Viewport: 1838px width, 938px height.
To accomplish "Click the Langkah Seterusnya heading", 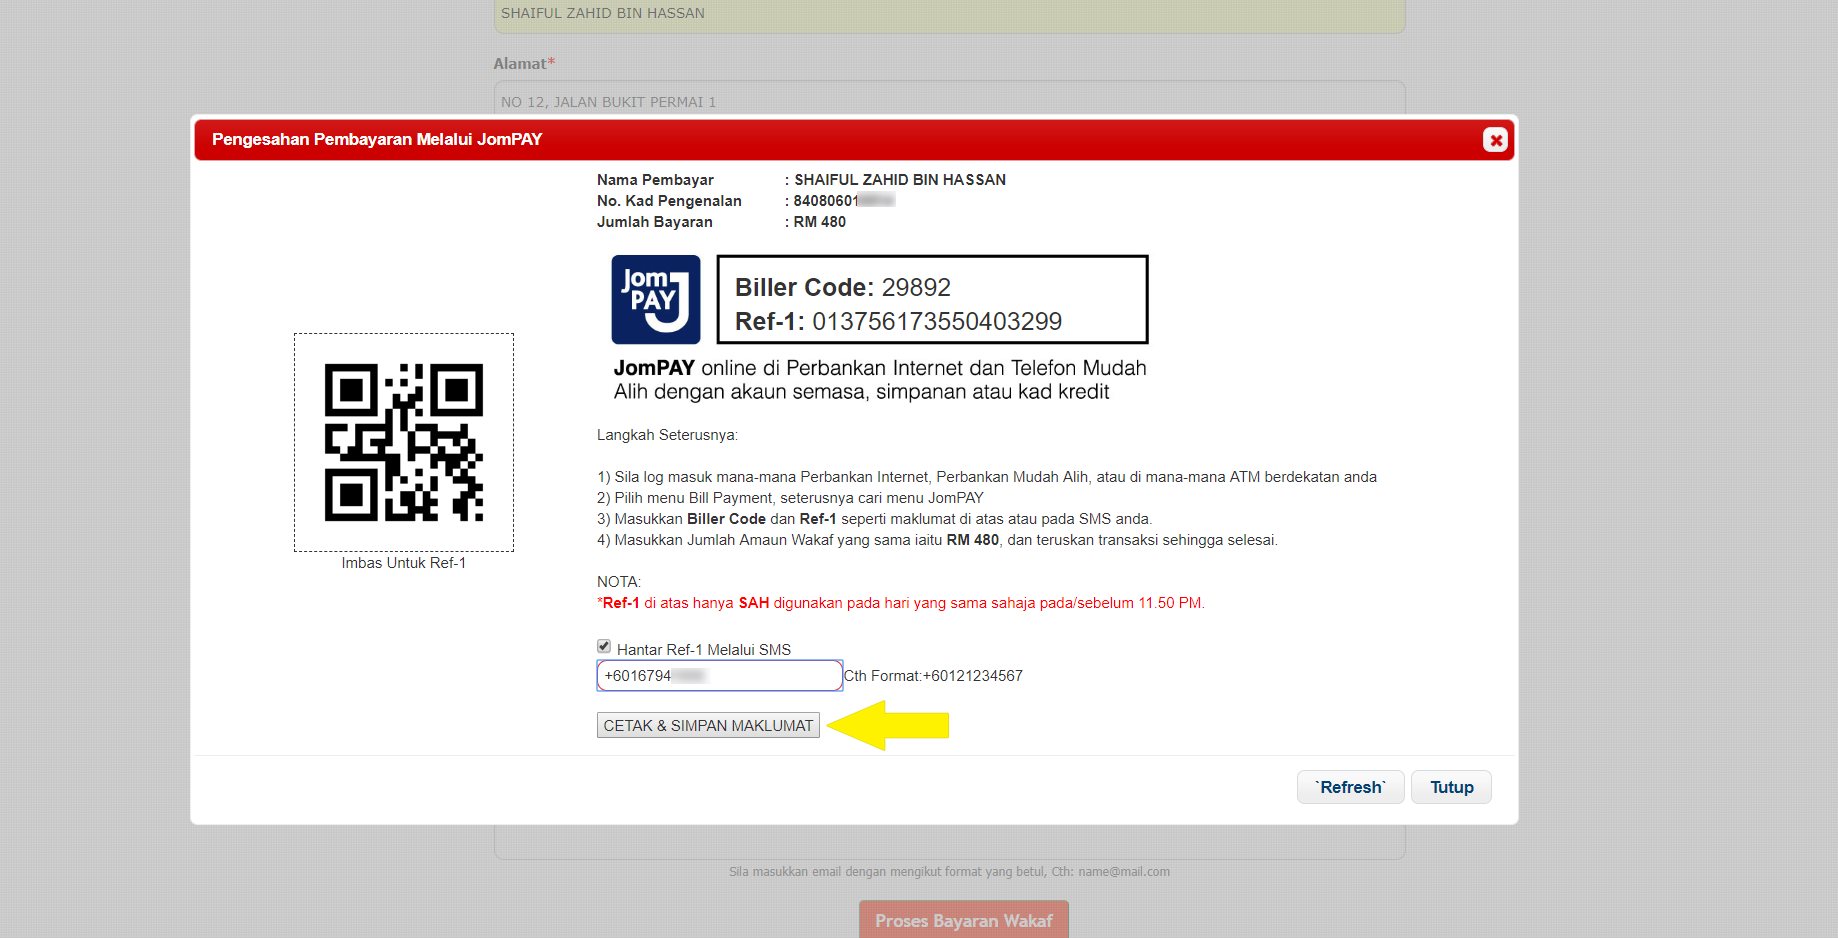I will pyautogui.click(x=667, y=435).
